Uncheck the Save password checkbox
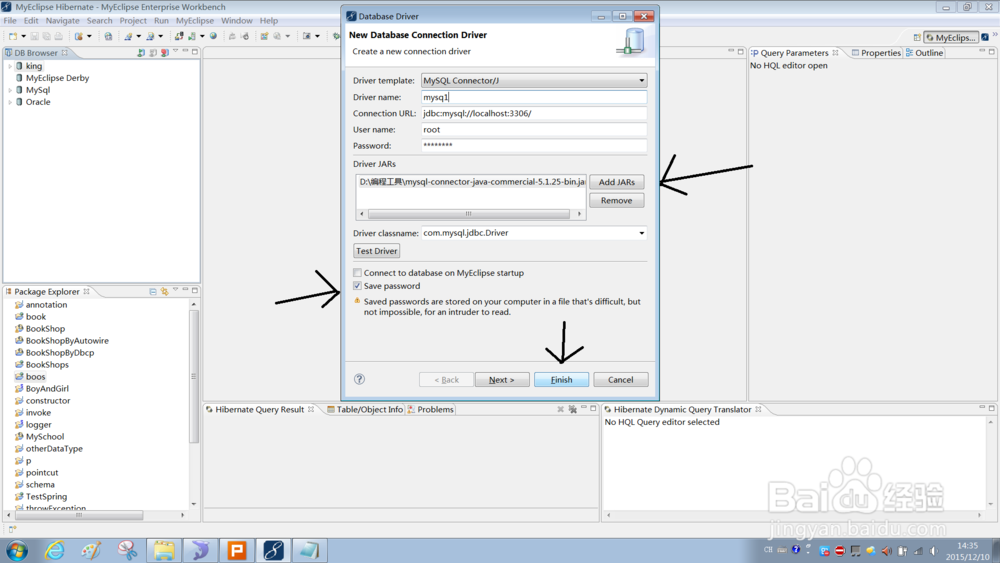The height and width of the screenshot is (563, 1000). 357,286
